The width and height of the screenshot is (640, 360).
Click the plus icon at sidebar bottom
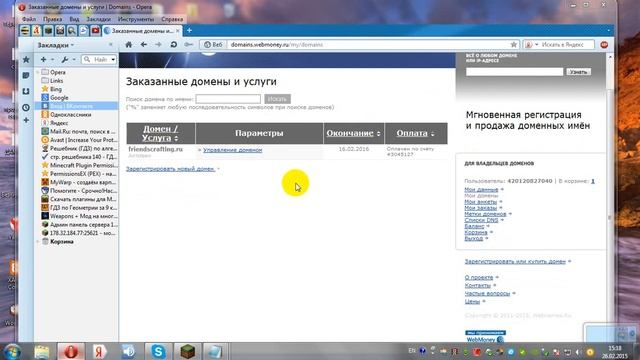(x=26, y=120)
